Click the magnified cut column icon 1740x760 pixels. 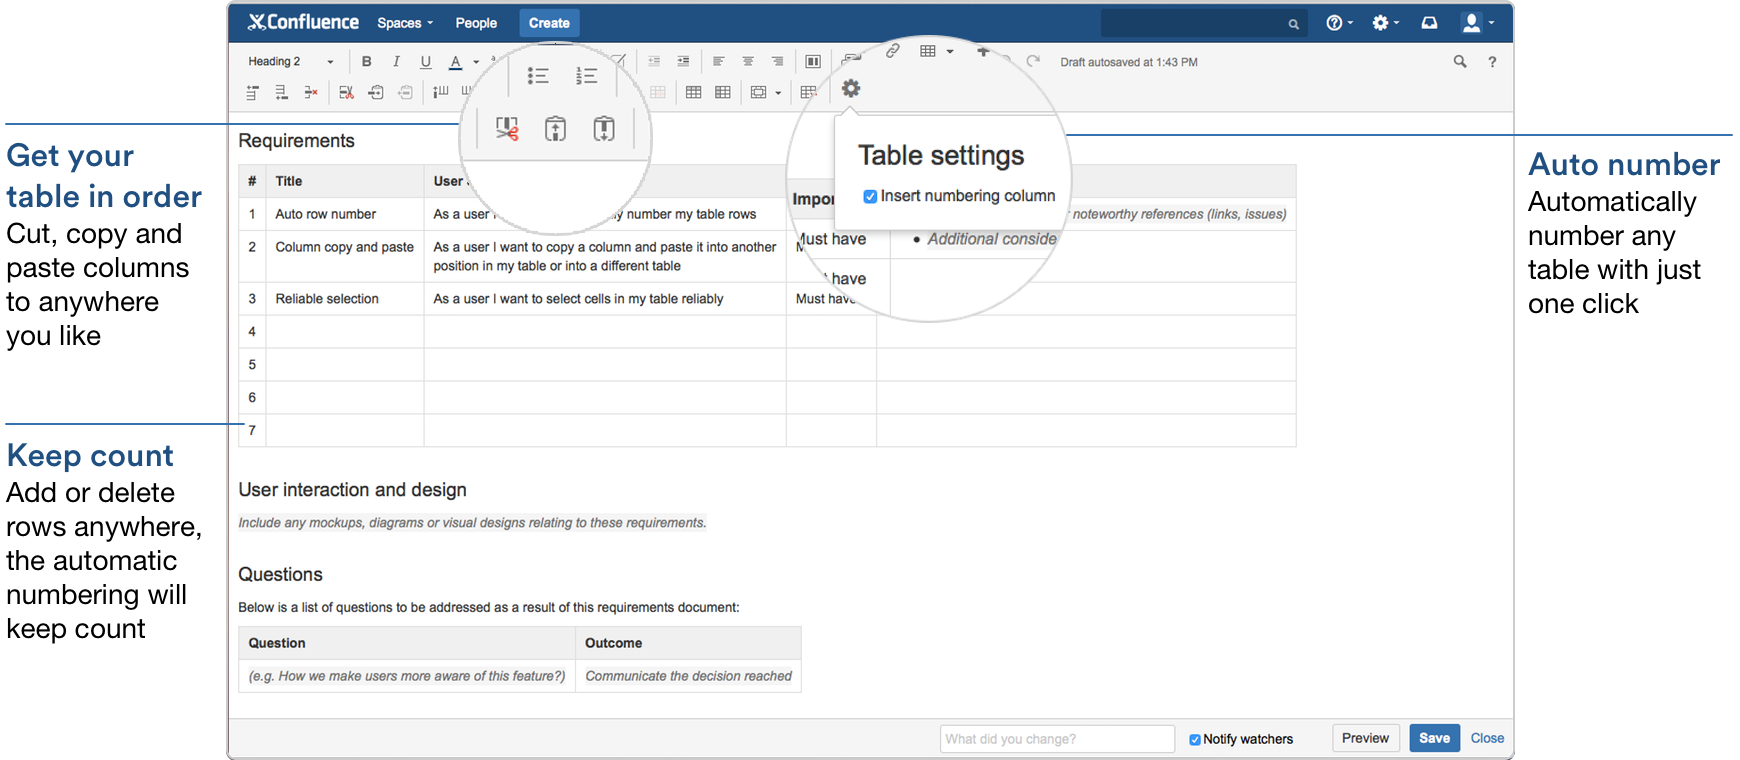tap(507, 129)
